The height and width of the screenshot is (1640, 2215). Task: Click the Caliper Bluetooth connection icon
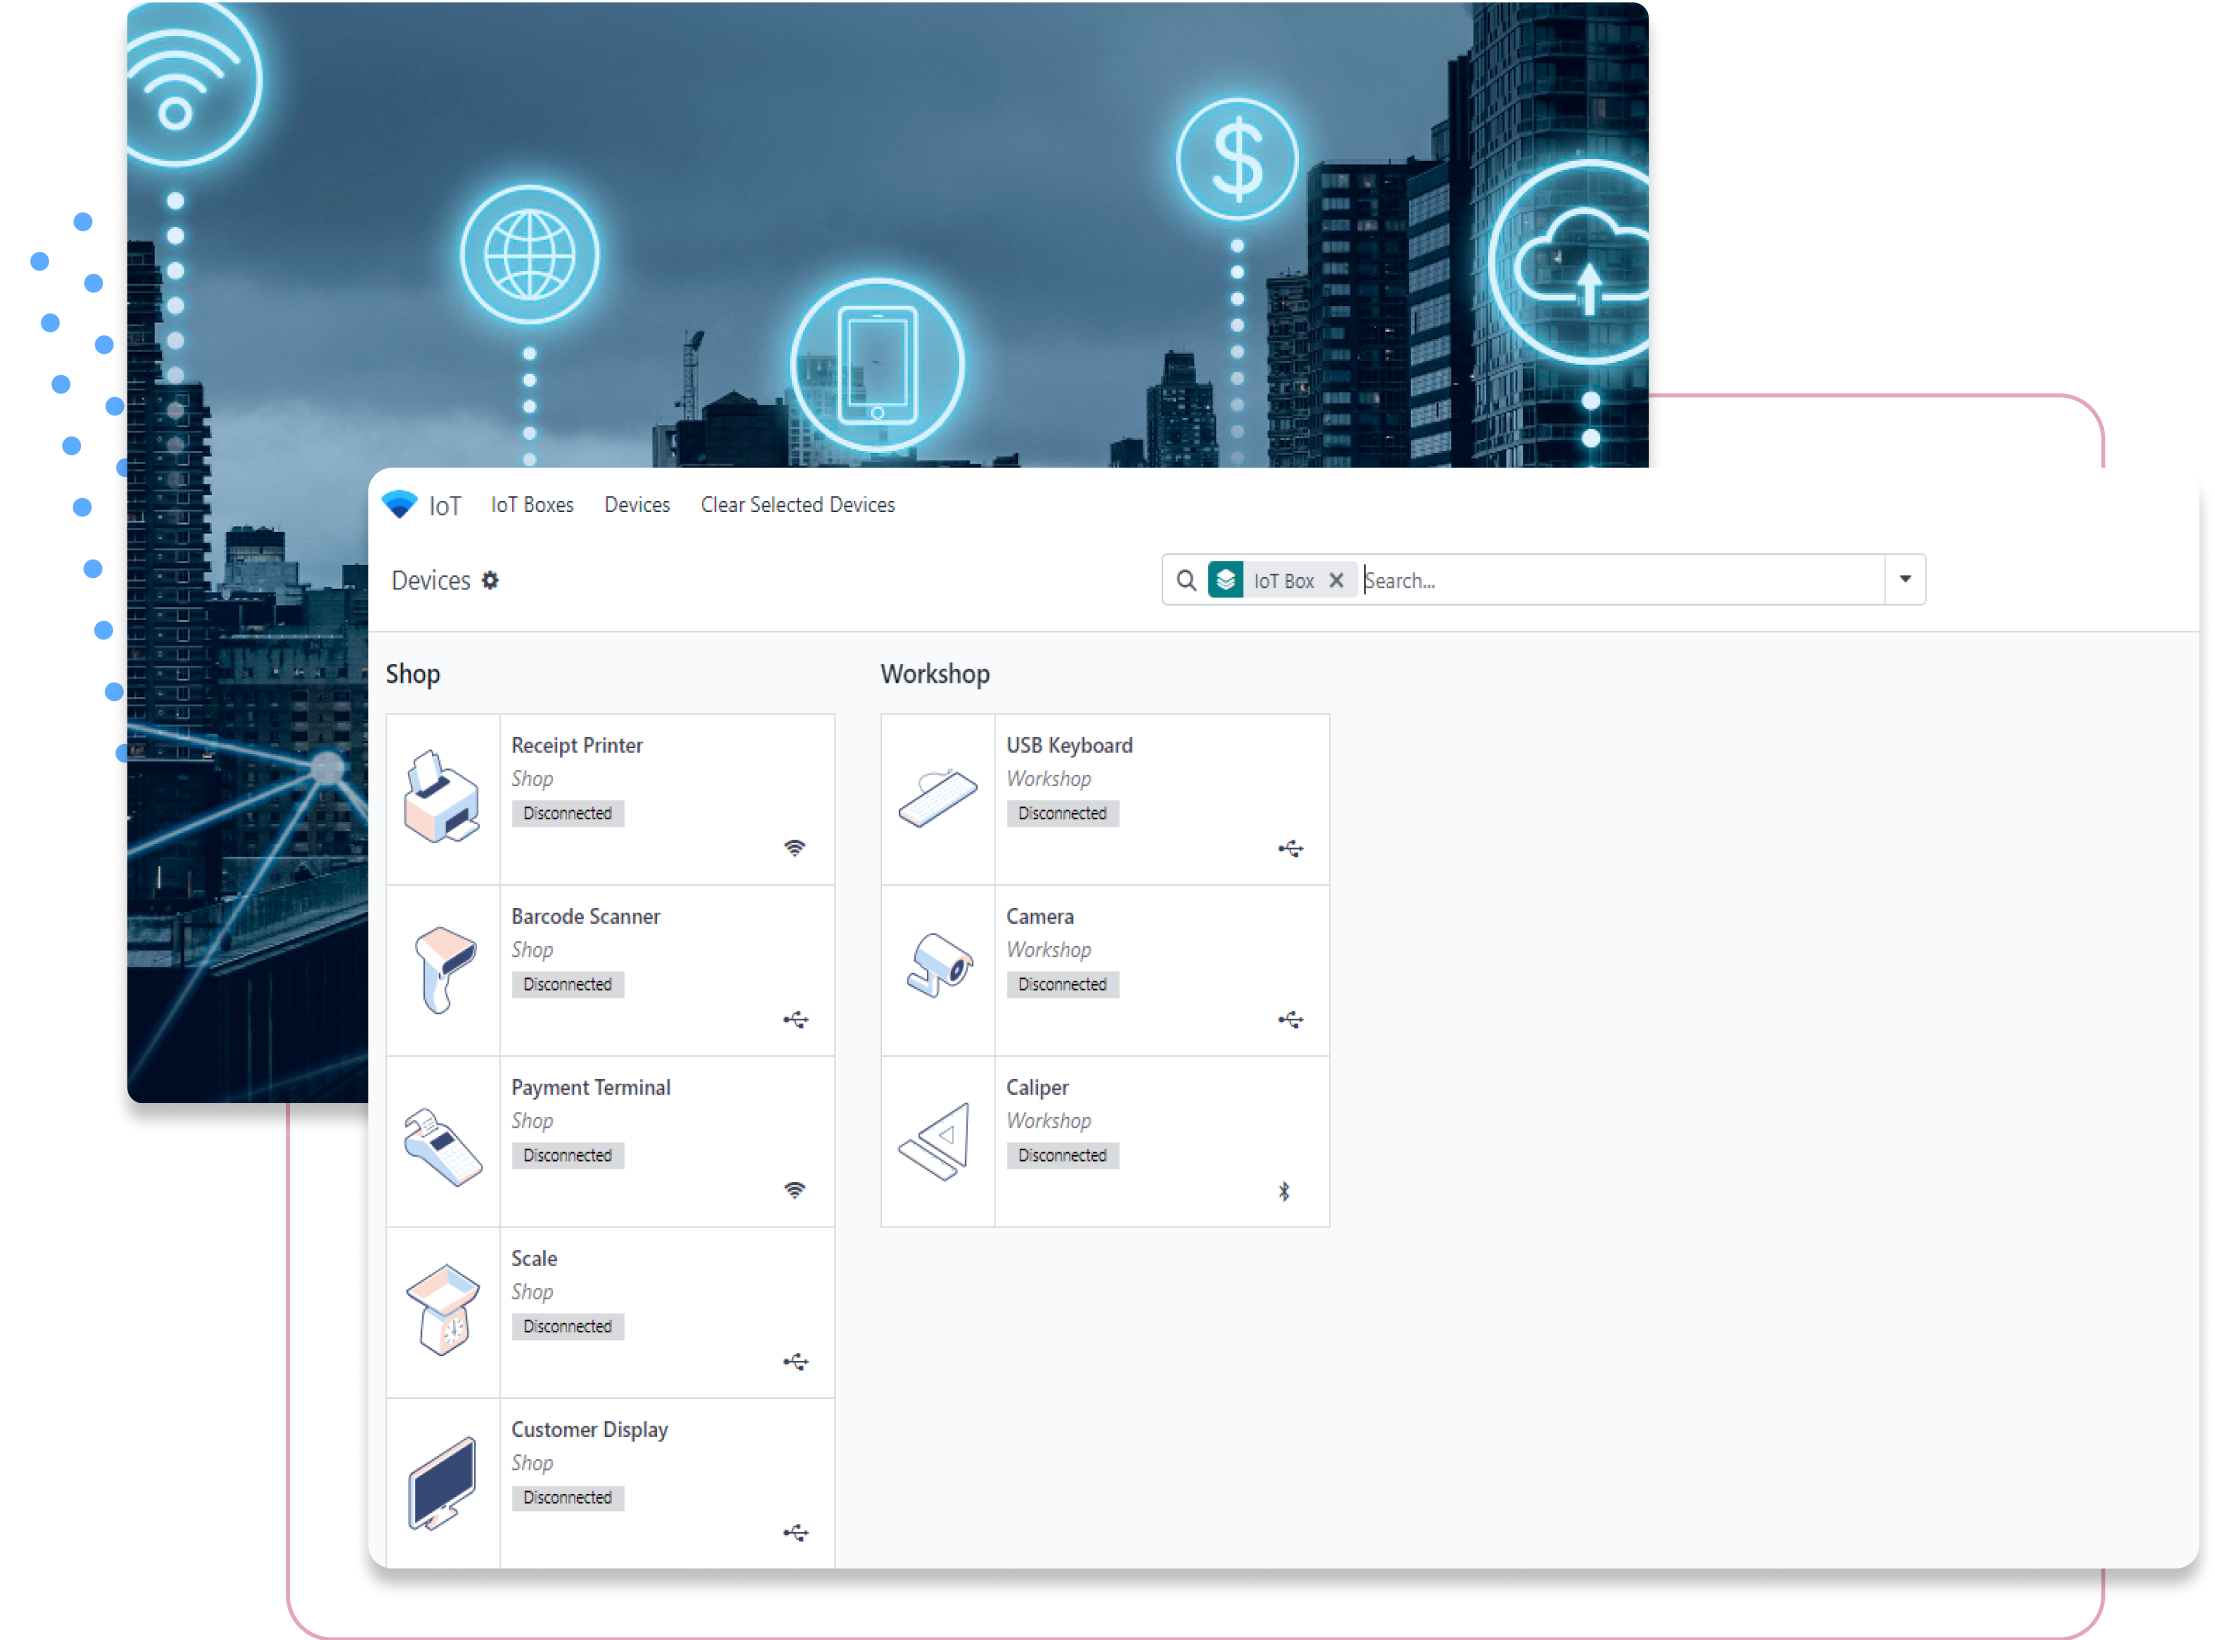1284,1191
